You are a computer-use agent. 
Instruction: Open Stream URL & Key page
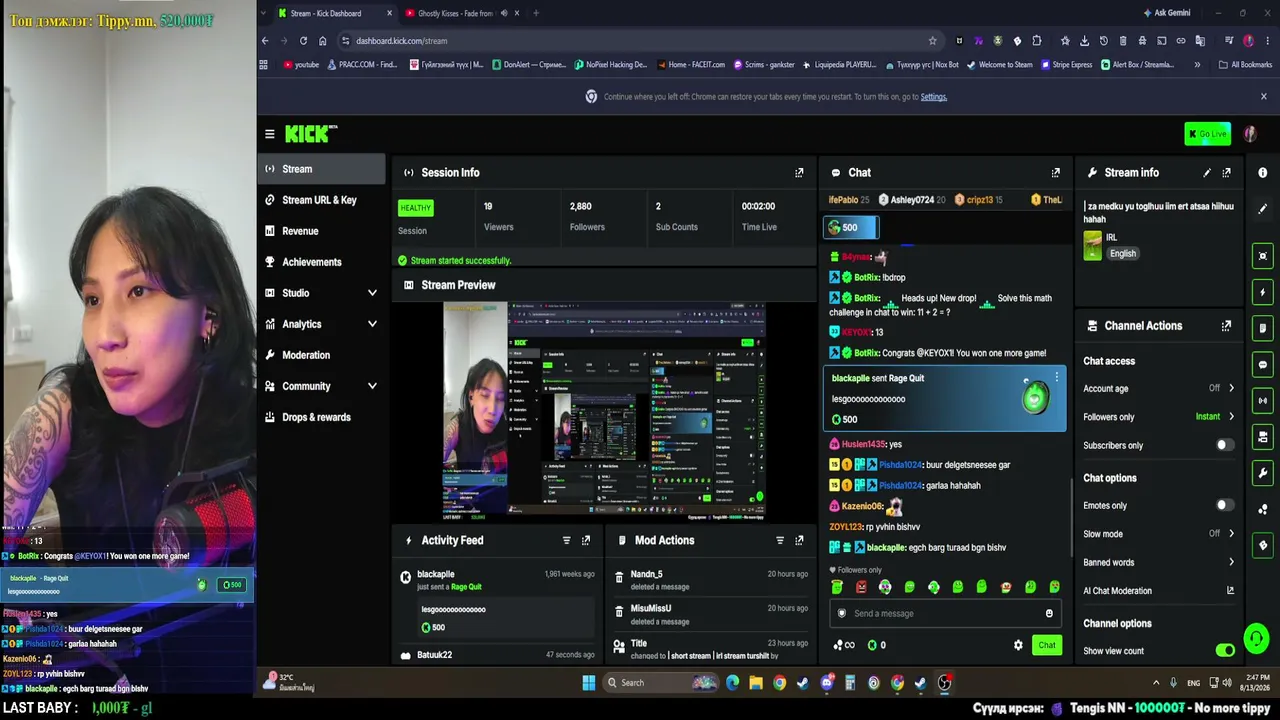pos(321,200)
